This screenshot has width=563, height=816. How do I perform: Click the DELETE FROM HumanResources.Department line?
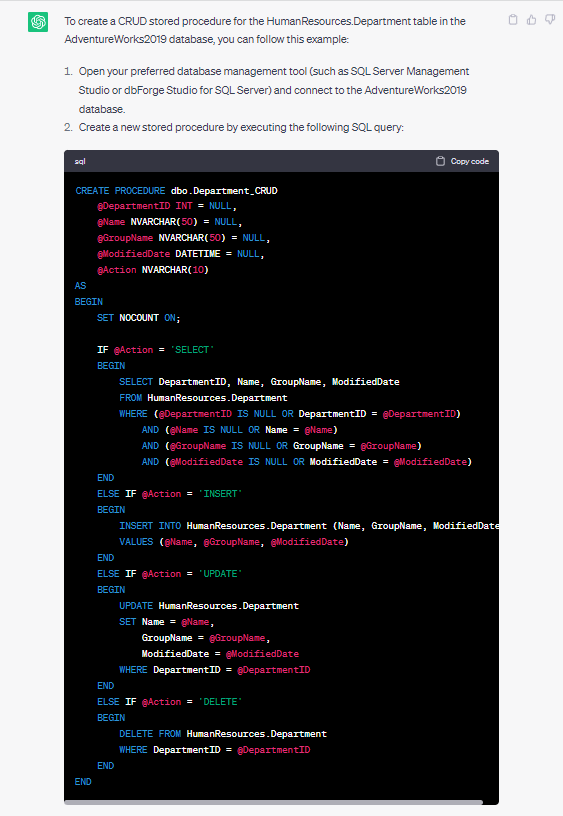click(x=223, y=734)
